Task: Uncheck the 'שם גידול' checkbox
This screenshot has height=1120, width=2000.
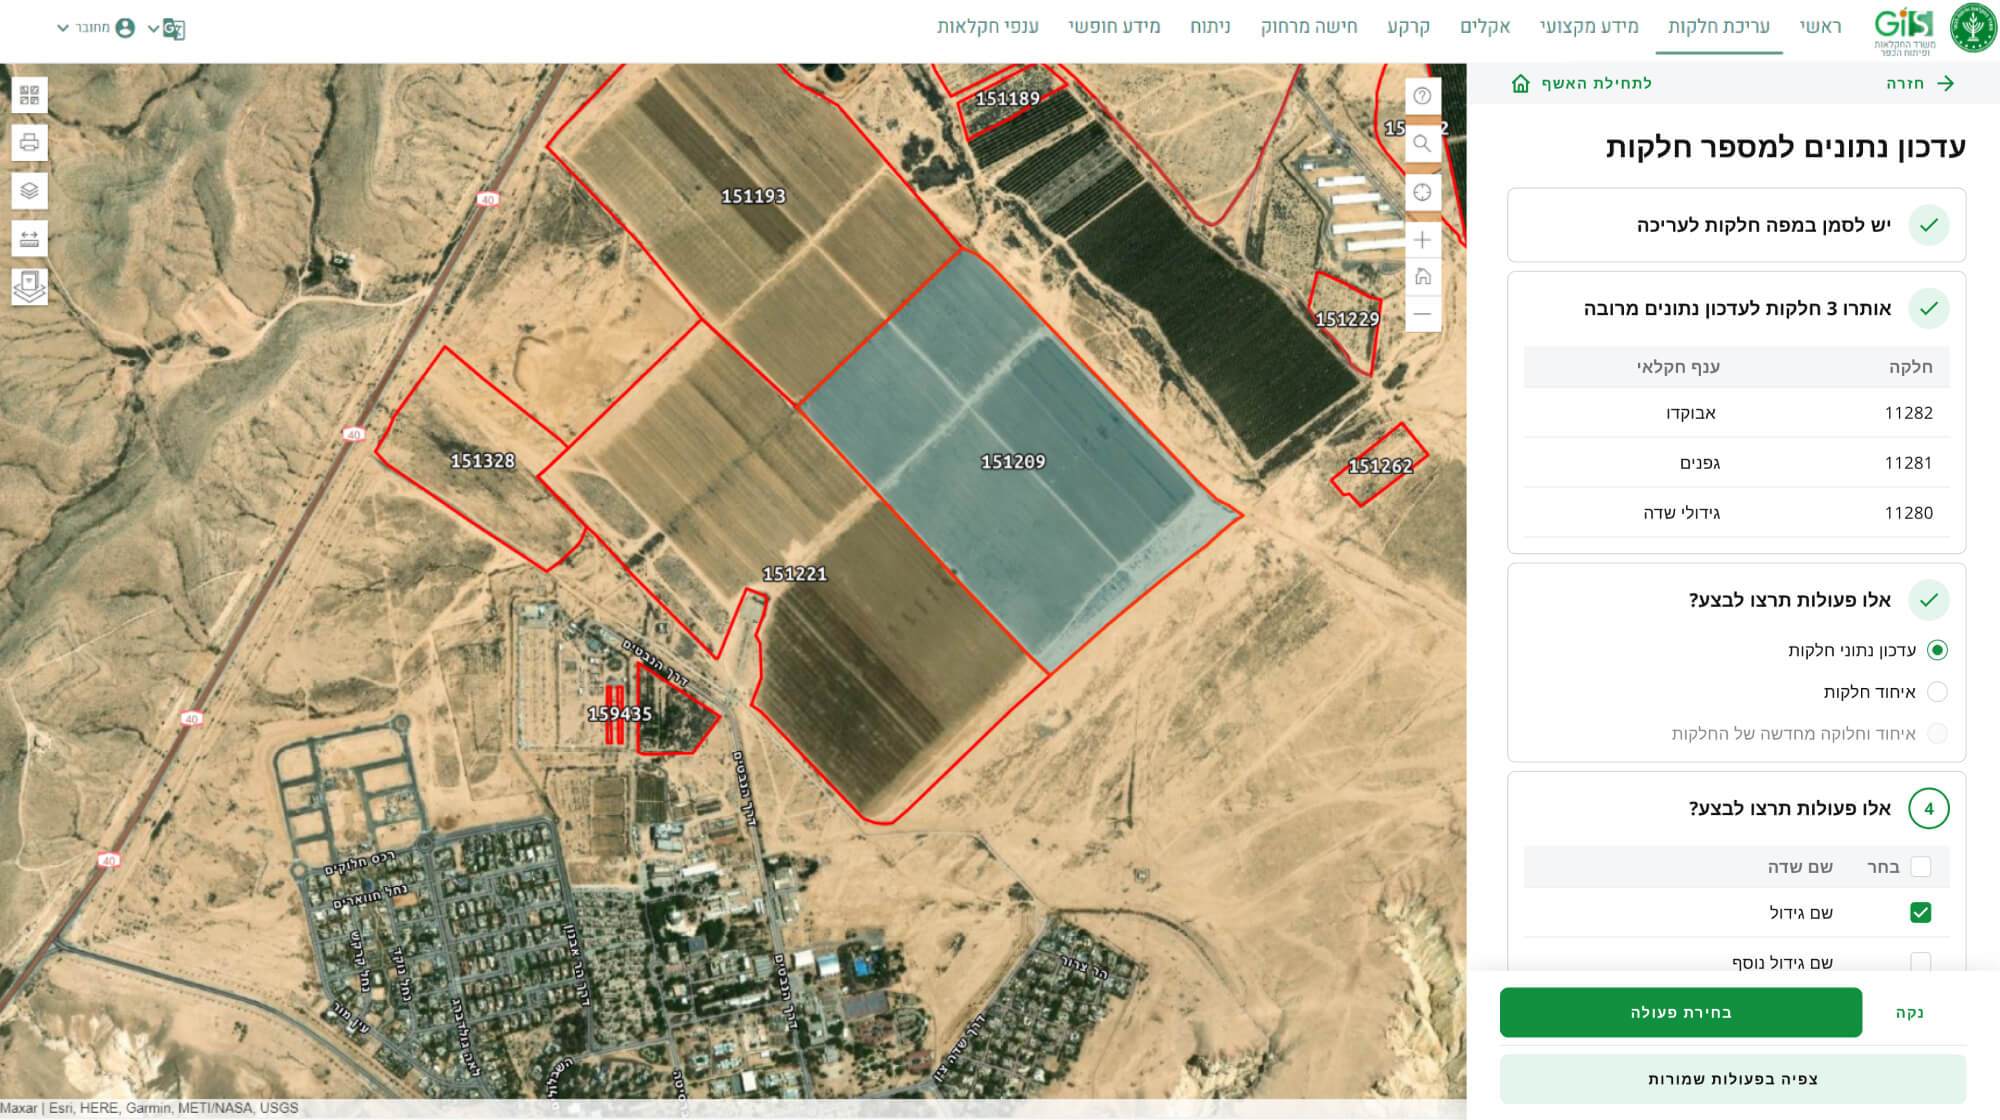Action: click(1920, 912)
